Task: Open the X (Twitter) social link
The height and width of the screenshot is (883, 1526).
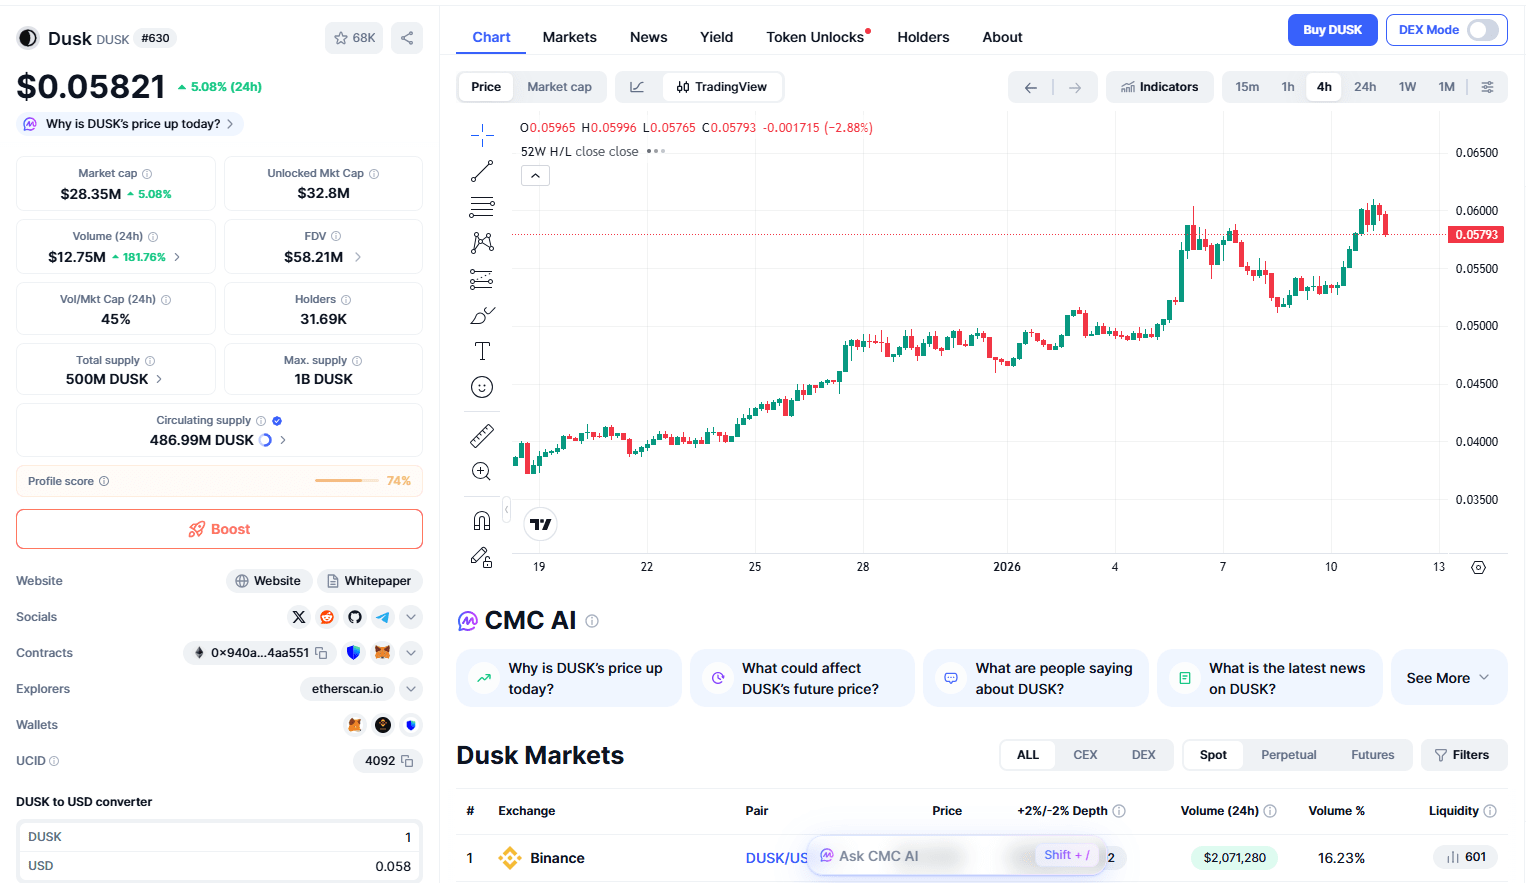Action: pyautogui.click(x=299, y=617)
